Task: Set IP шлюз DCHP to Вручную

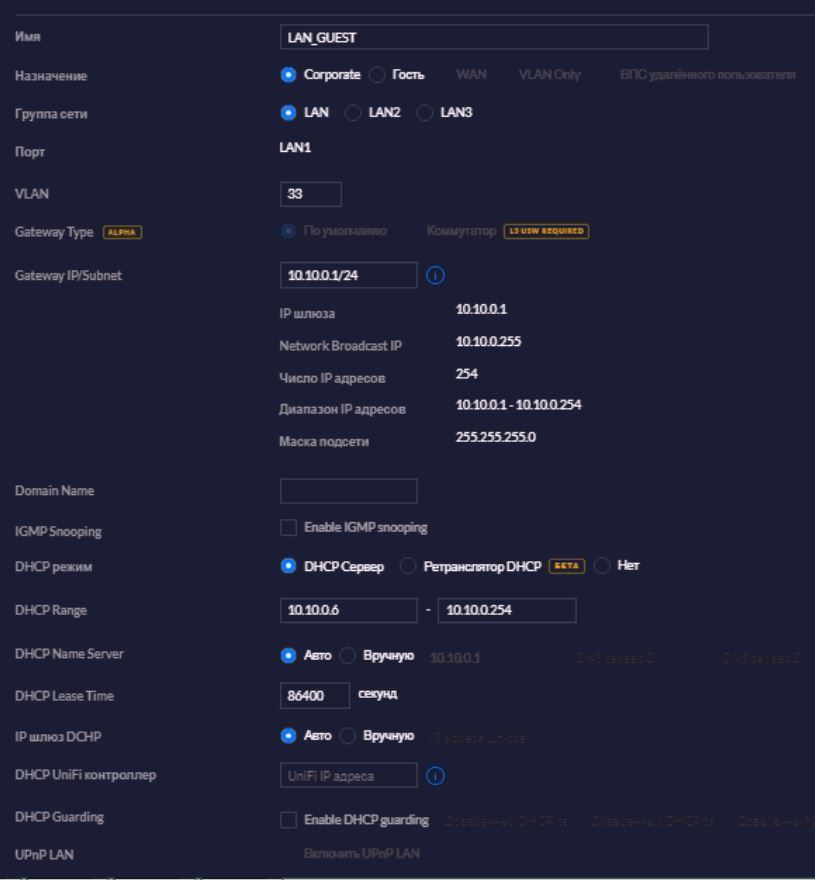Action: (x=347, y=736)
